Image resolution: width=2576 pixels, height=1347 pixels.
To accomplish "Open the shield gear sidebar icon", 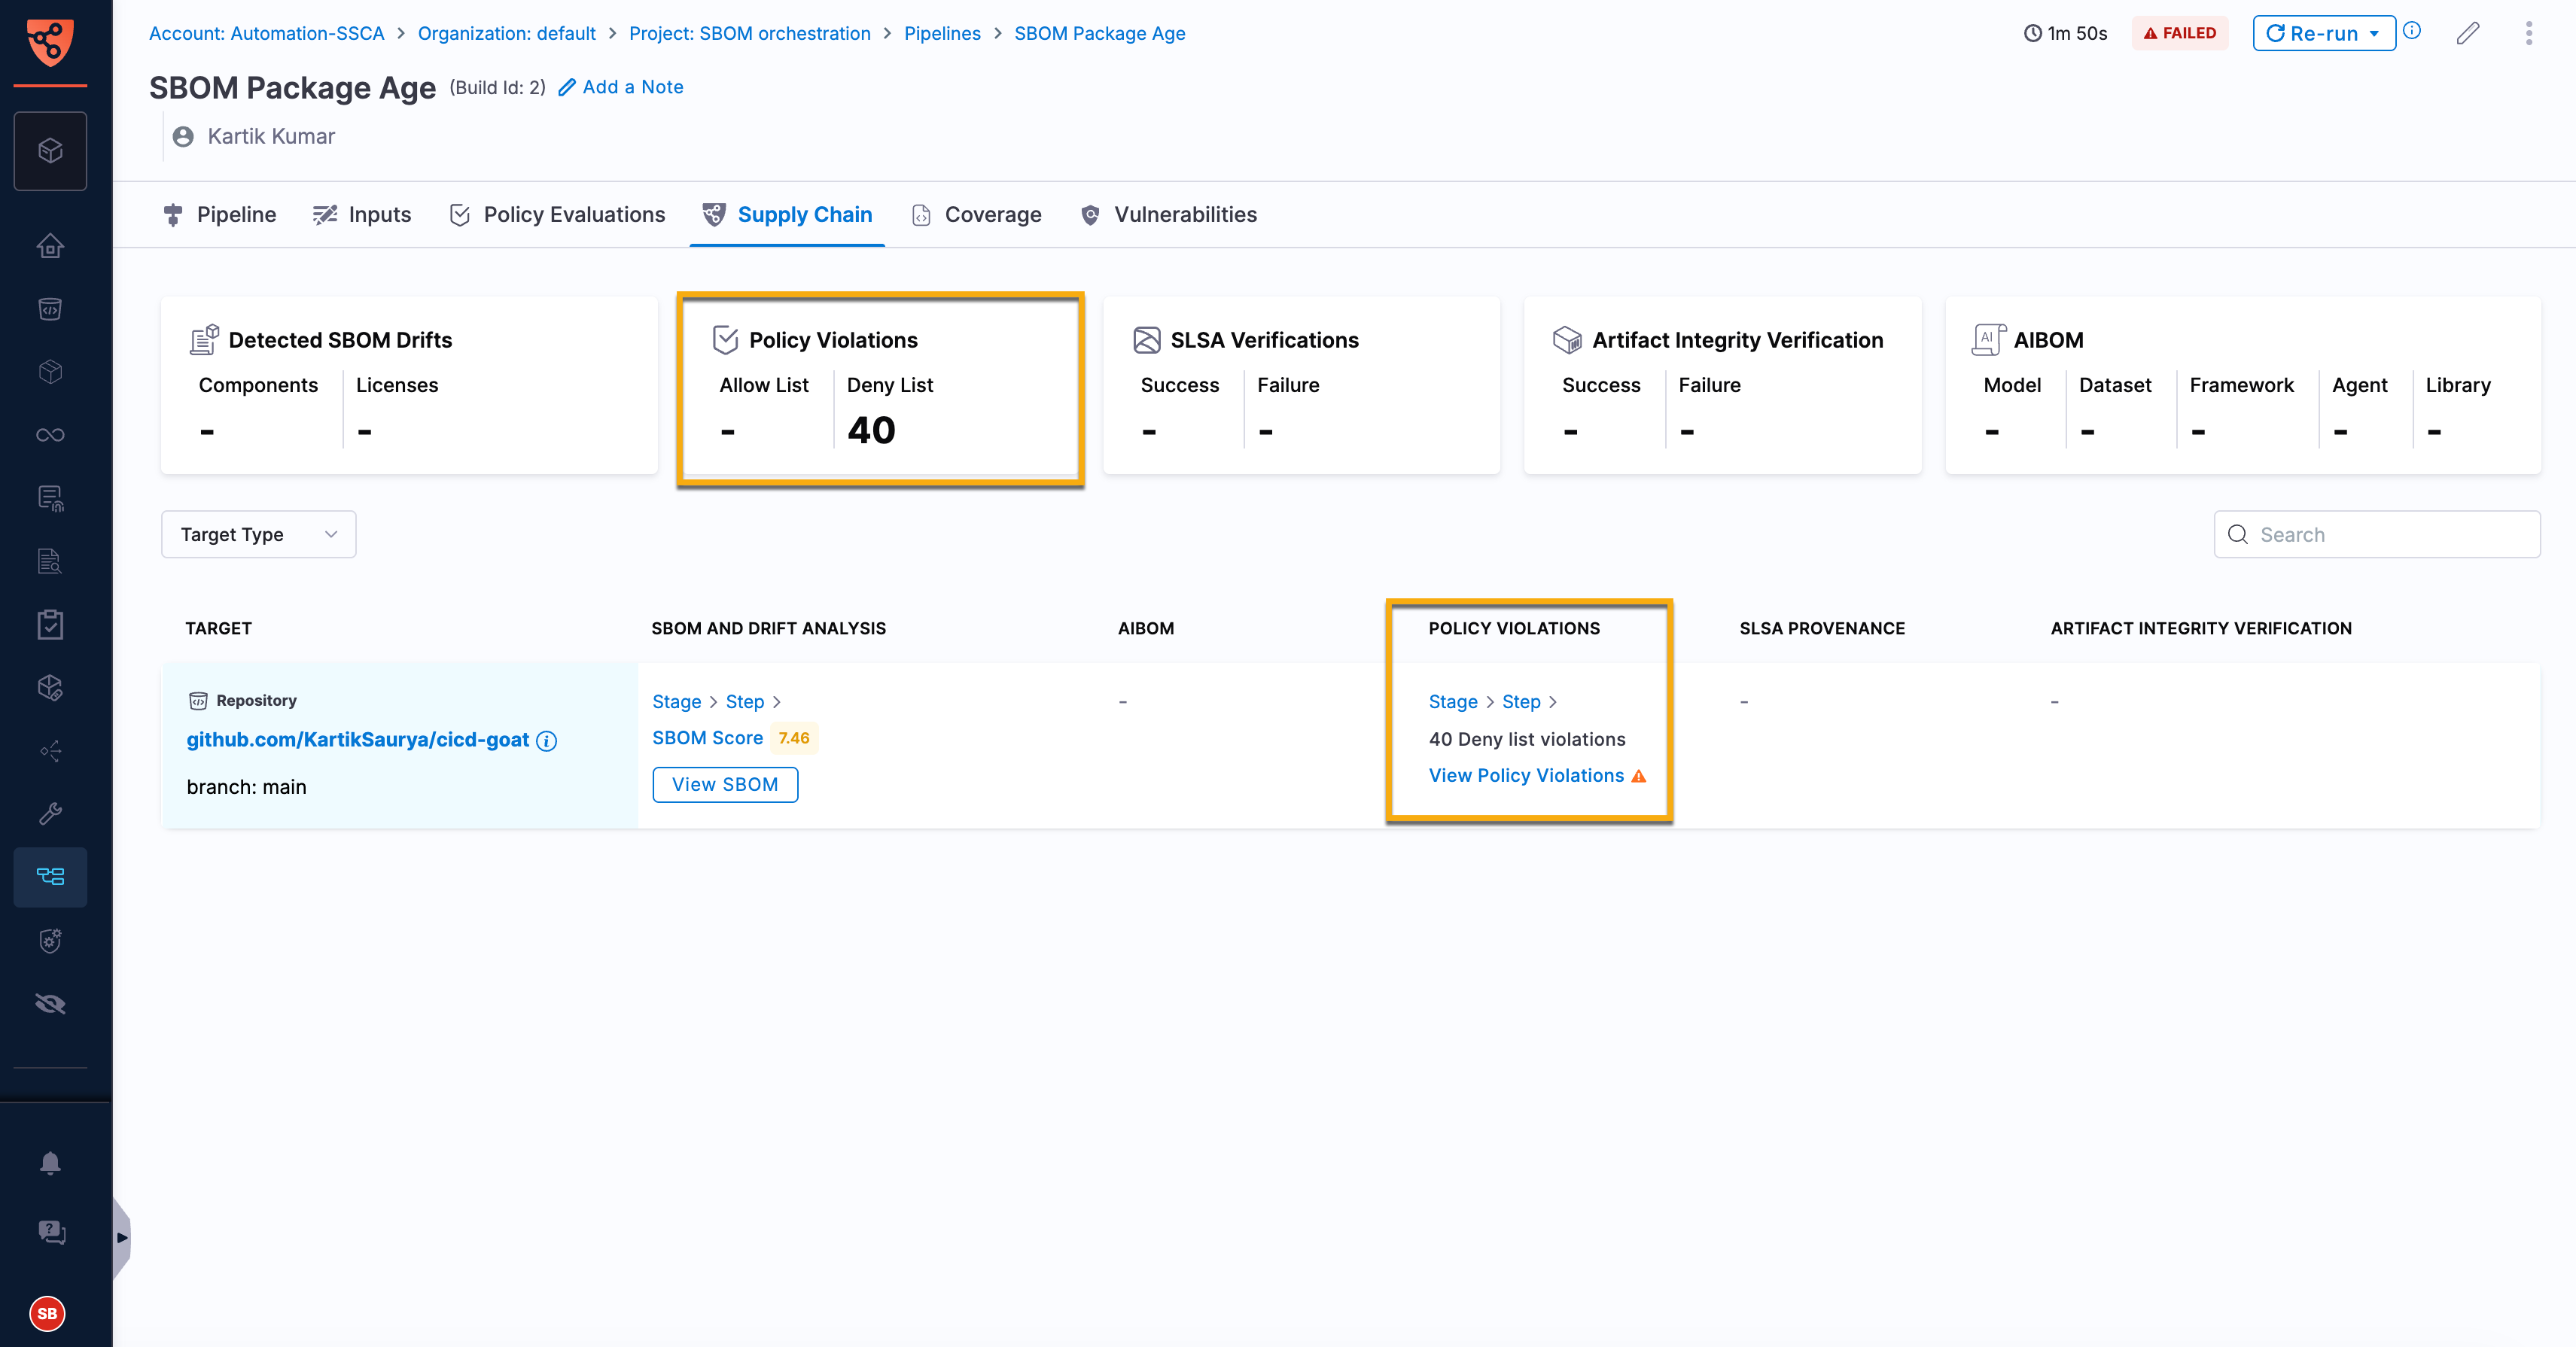I will point(50,940).
